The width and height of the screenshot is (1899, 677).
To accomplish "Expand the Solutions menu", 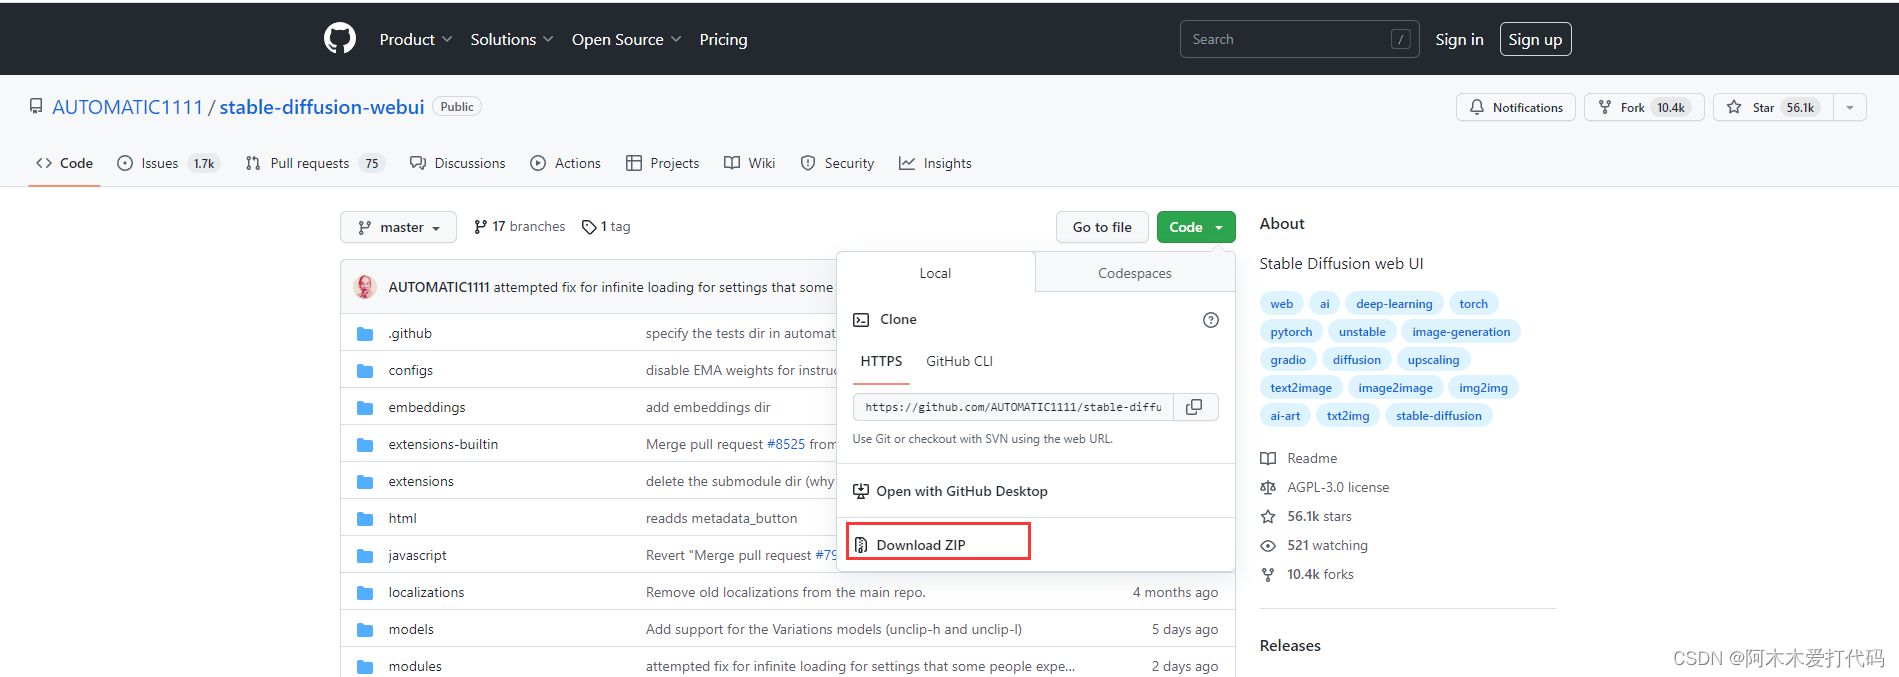I will pos(511,39).
